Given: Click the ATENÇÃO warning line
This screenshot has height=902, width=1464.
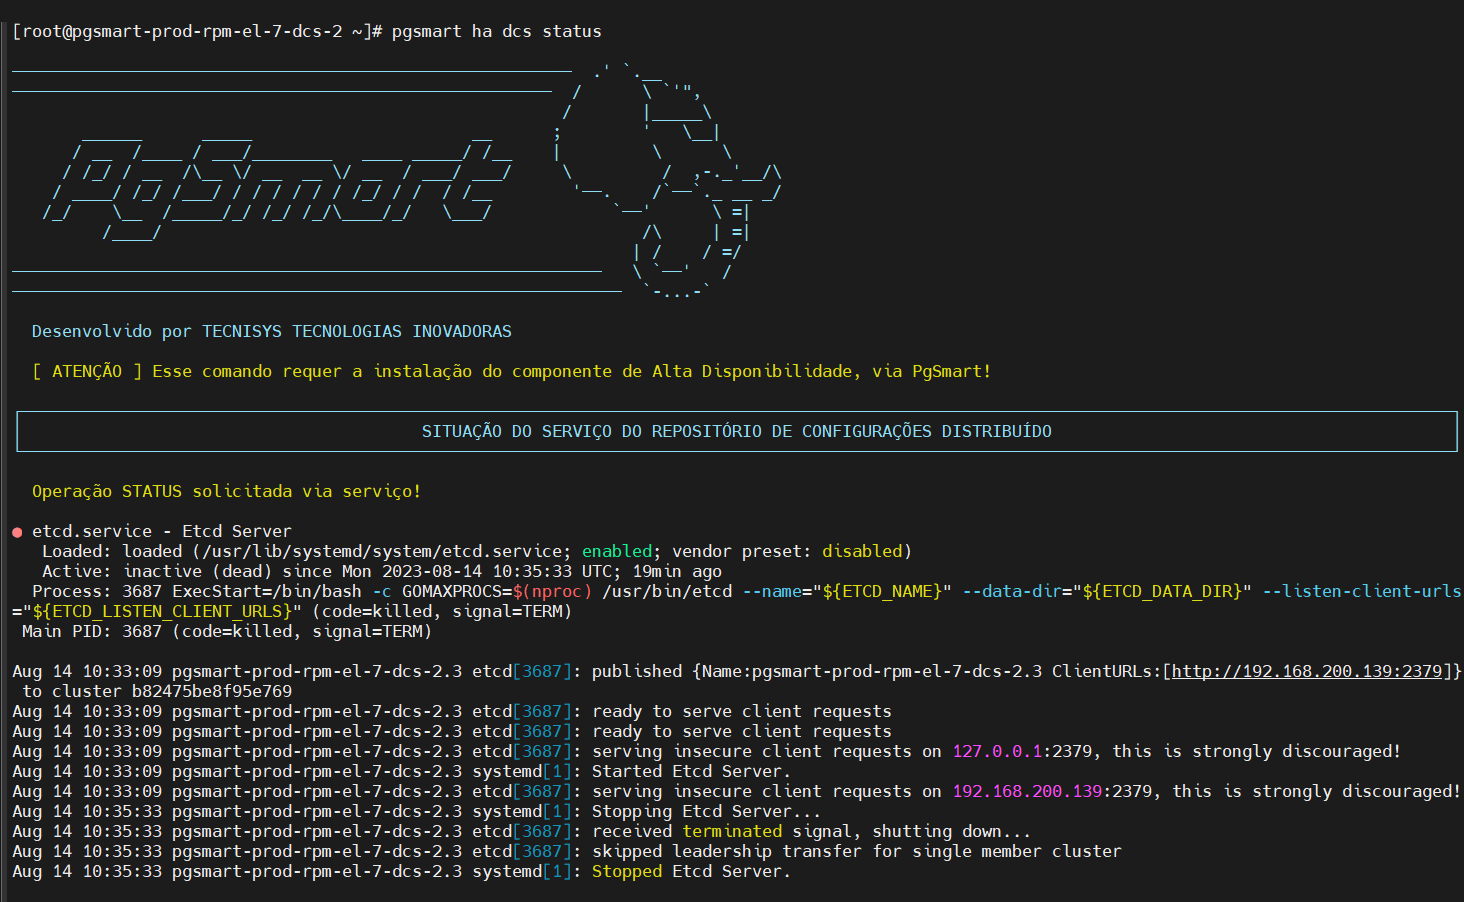Looking at the screenshot, I should [x=511, y=371].
